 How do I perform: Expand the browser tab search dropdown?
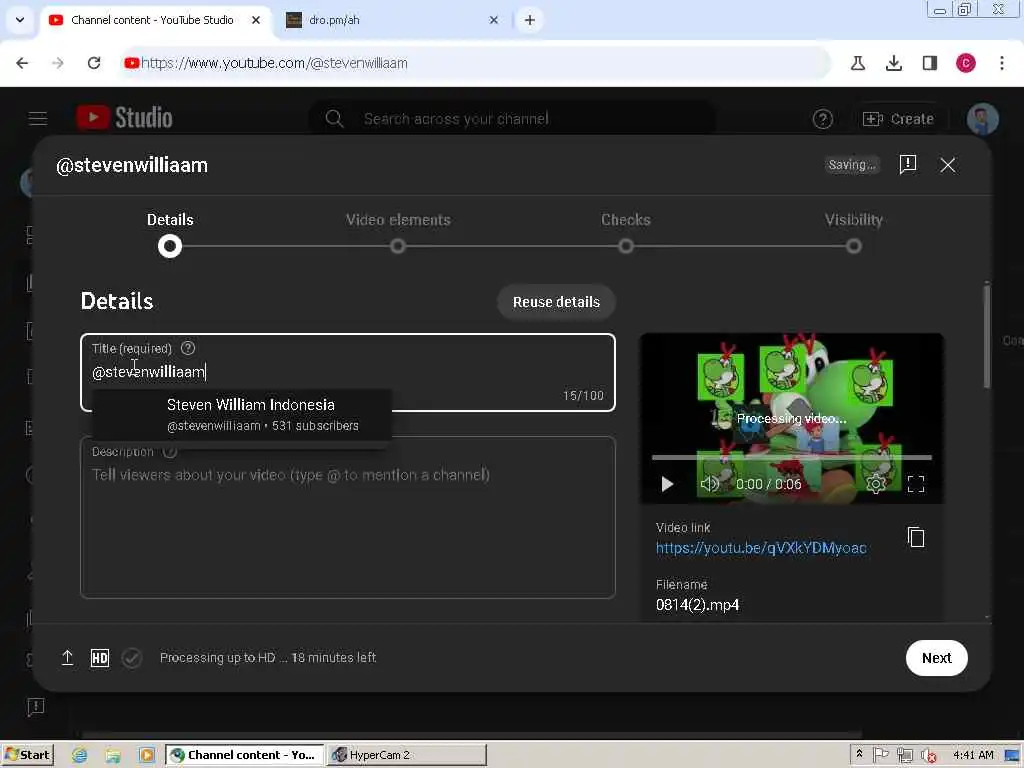[20, 20]
